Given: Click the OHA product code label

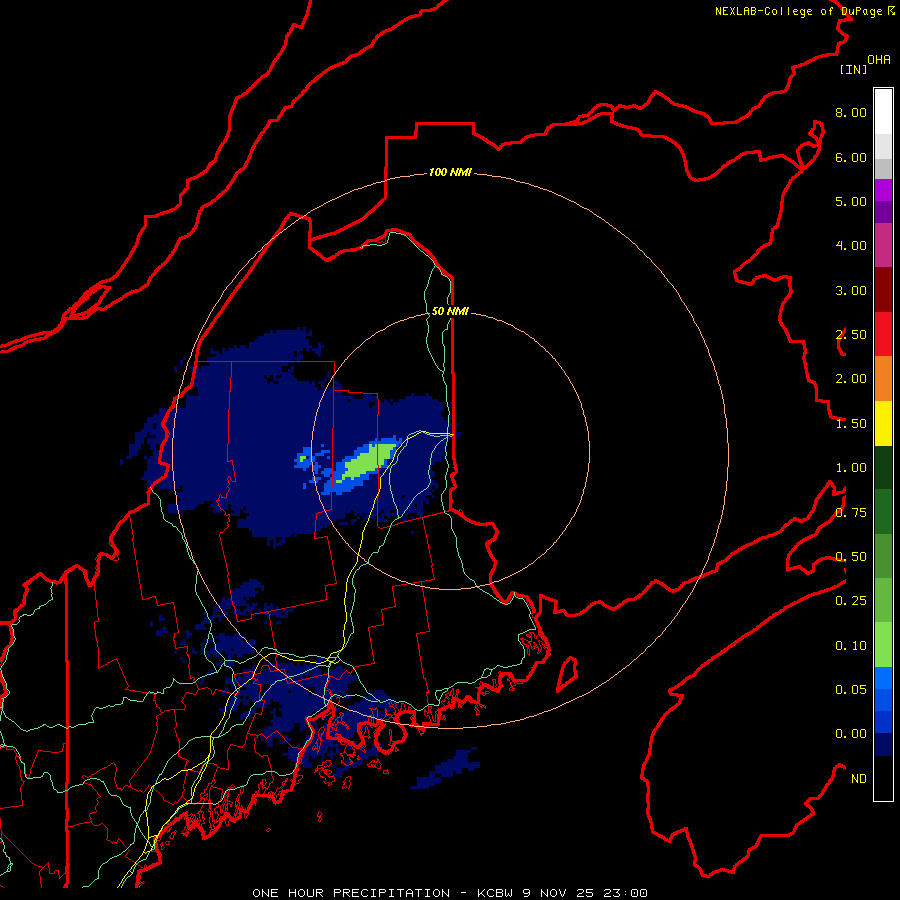Looking at the screenshot, I should pos(879,59).
